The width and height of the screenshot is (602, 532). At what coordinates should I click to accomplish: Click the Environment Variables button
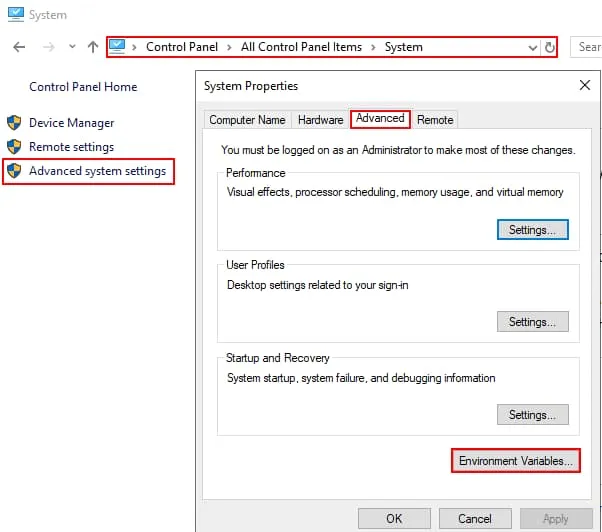coord(515,461)
